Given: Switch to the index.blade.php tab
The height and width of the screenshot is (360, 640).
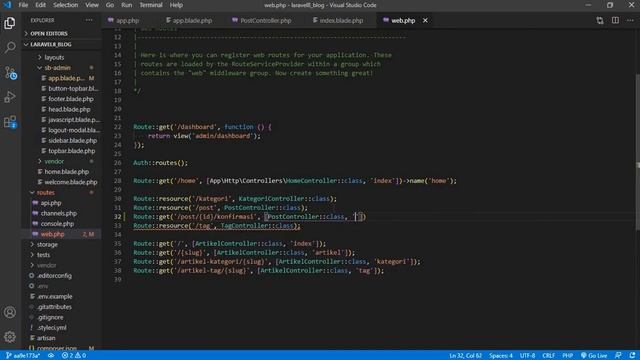Looking at the screenshot, I should coord(341,20).
